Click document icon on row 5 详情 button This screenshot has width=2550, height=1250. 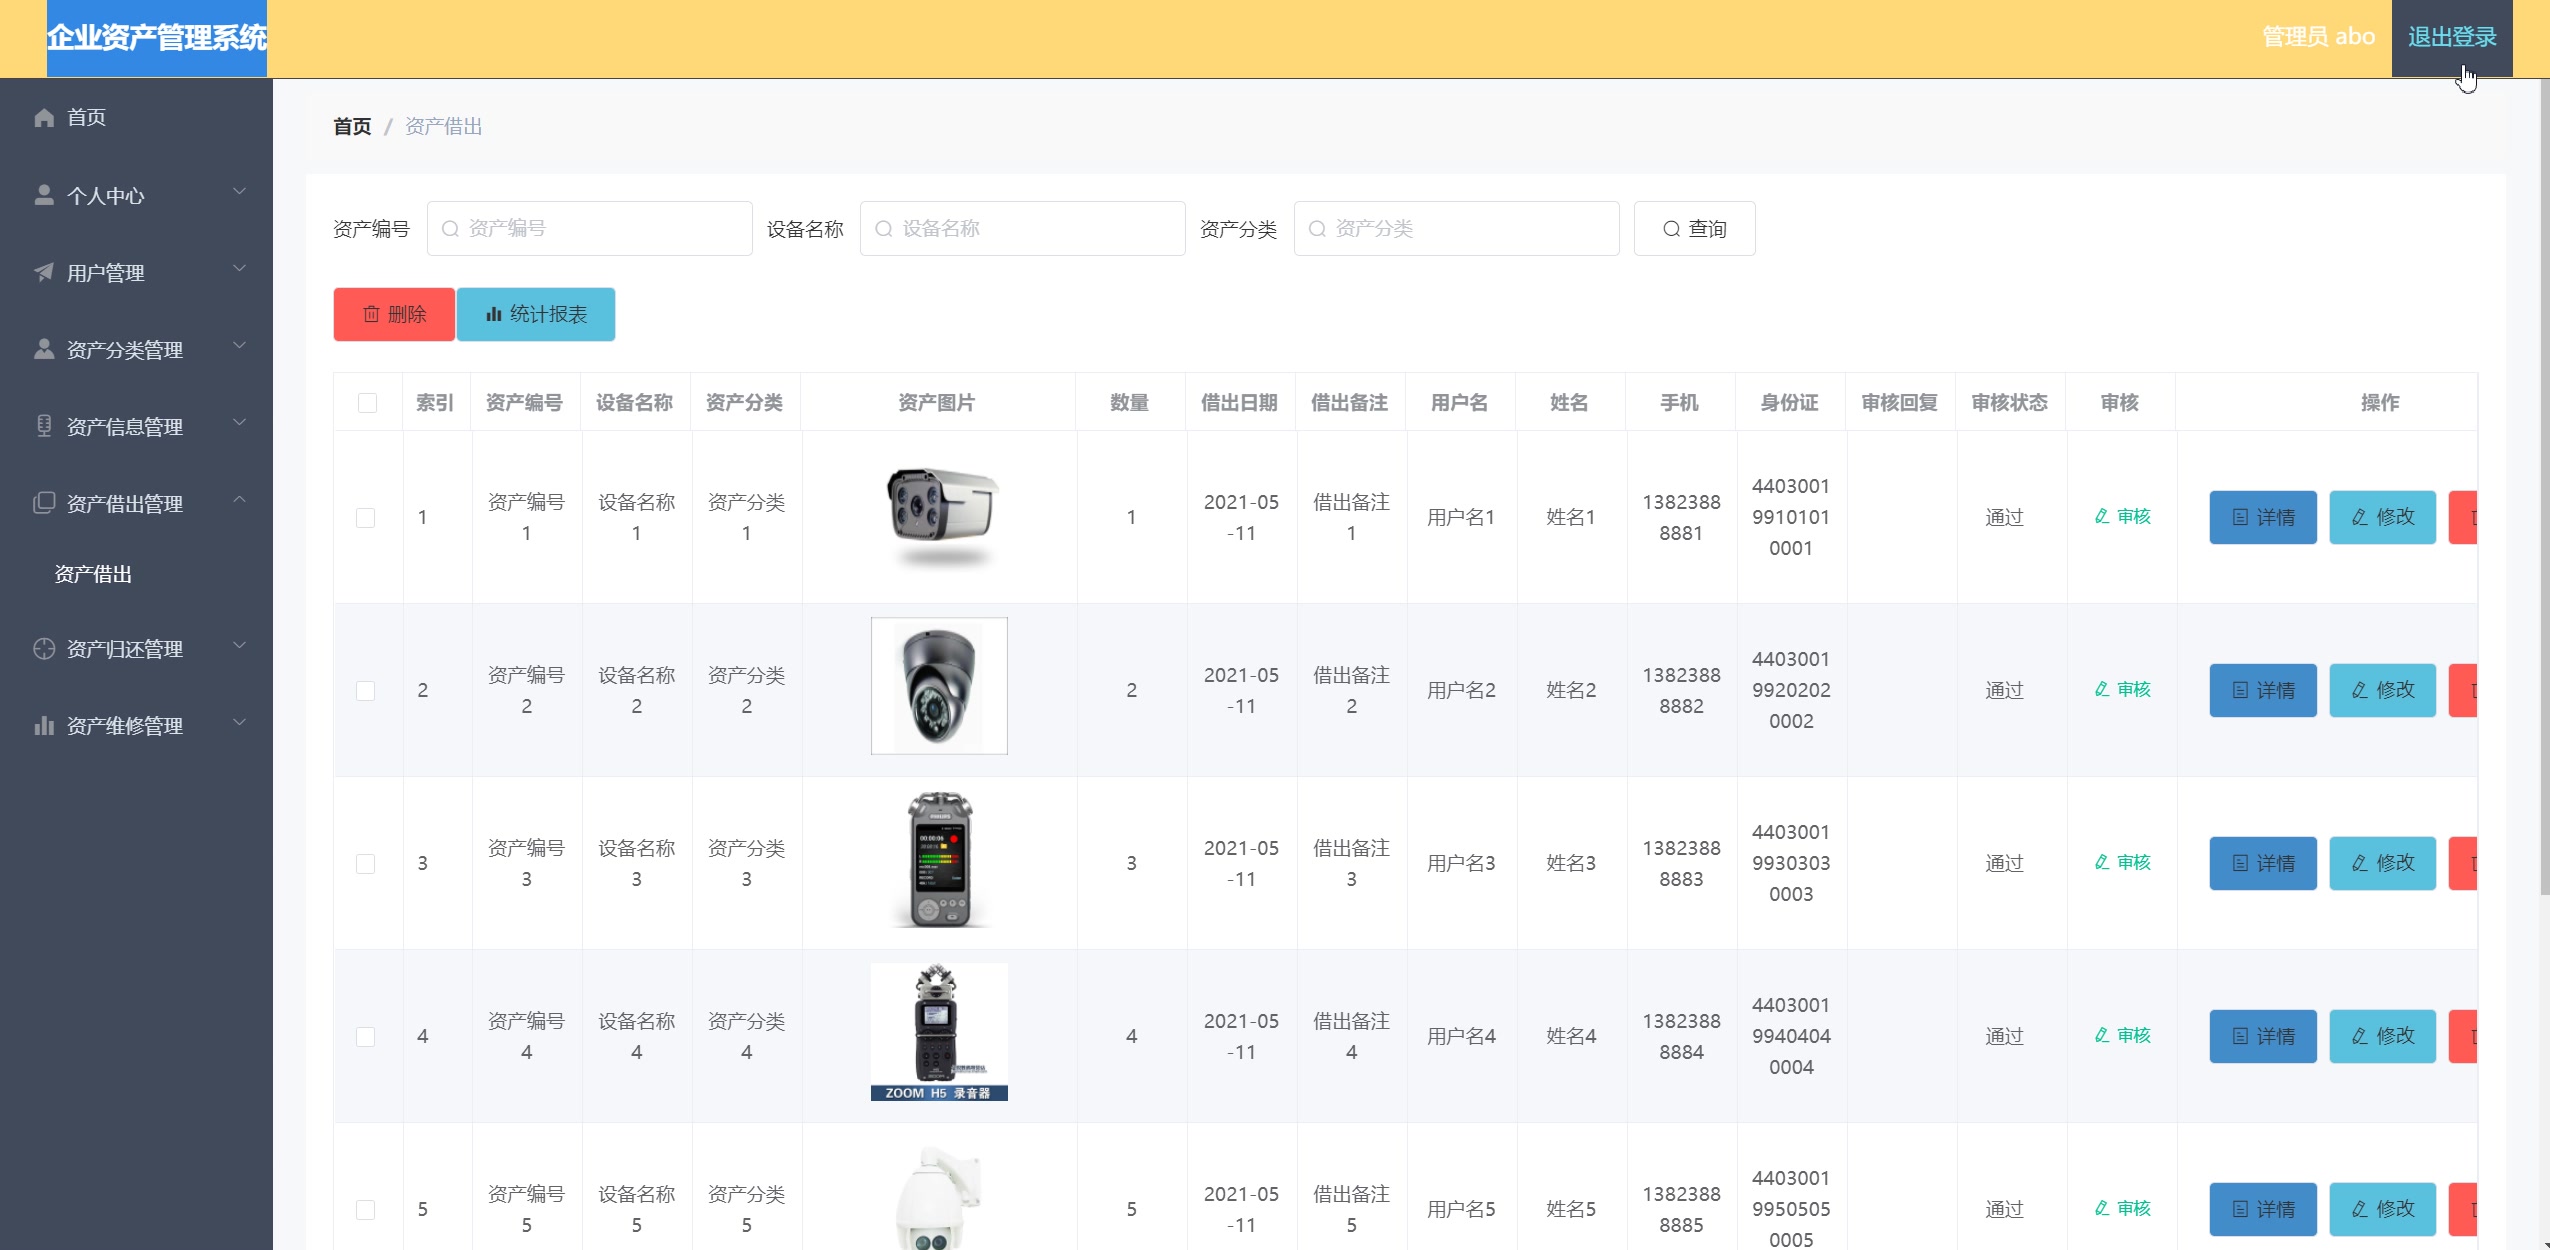point(2240,1209)
